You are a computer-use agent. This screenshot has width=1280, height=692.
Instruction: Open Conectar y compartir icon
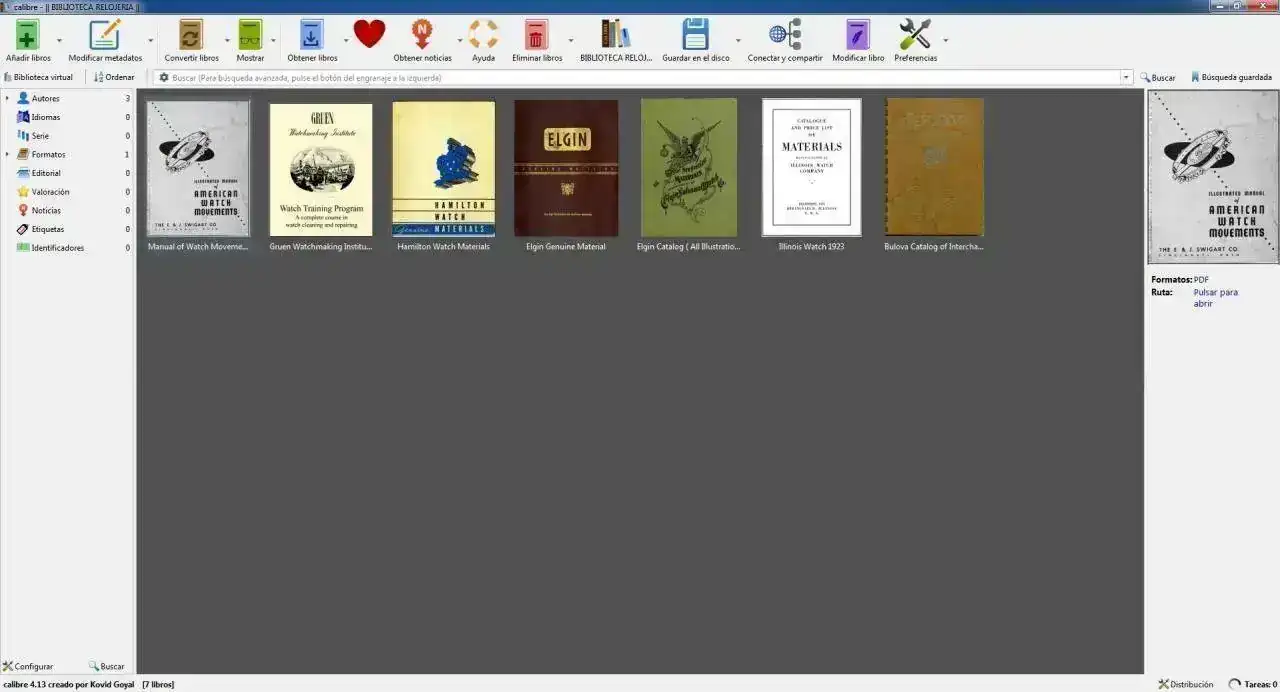[785, 35]
